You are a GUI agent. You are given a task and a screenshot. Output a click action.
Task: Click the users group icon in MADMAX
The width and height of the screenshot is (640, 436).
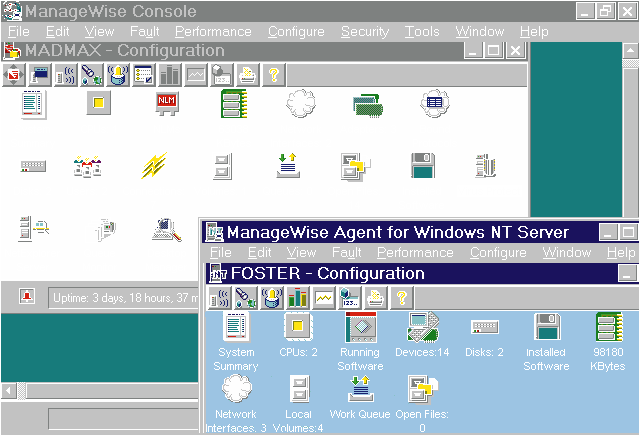pyautogui.click(x=87, y=166)
